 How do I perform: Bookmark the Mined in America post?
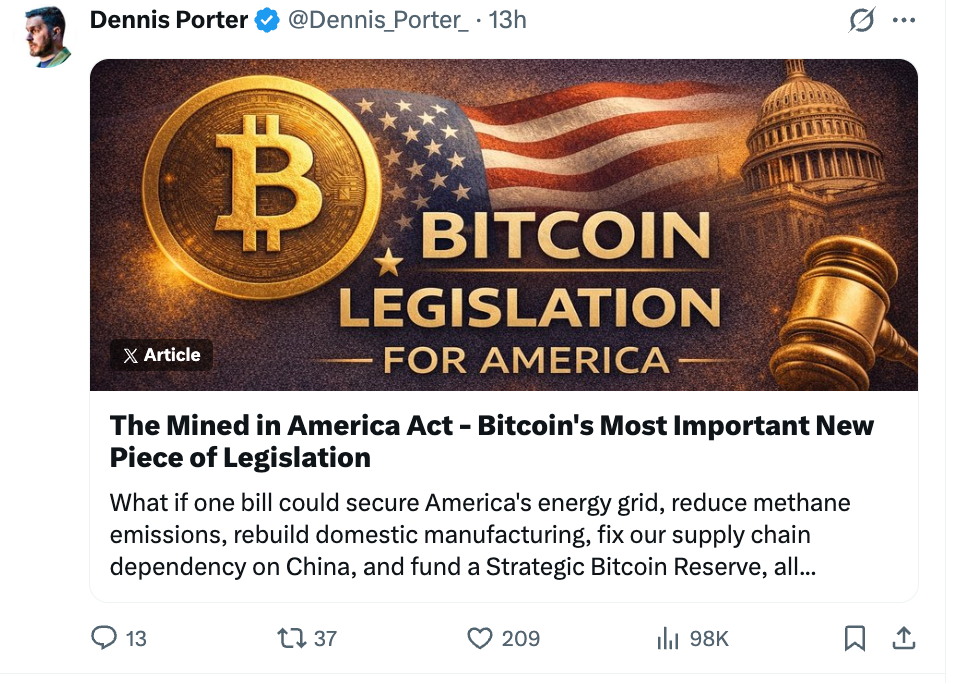tap(855, 637)
